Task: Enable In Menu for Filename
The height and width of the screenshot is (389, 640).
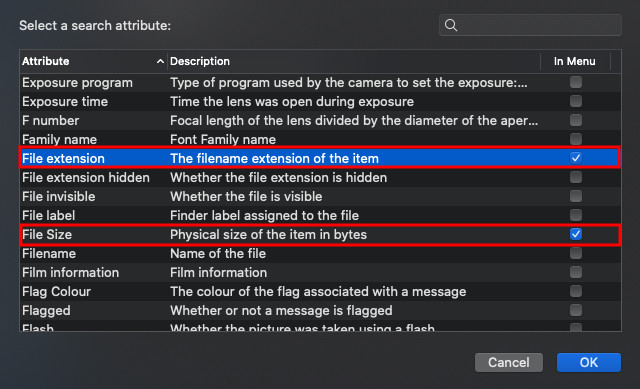Action: (x=576, y=253)
